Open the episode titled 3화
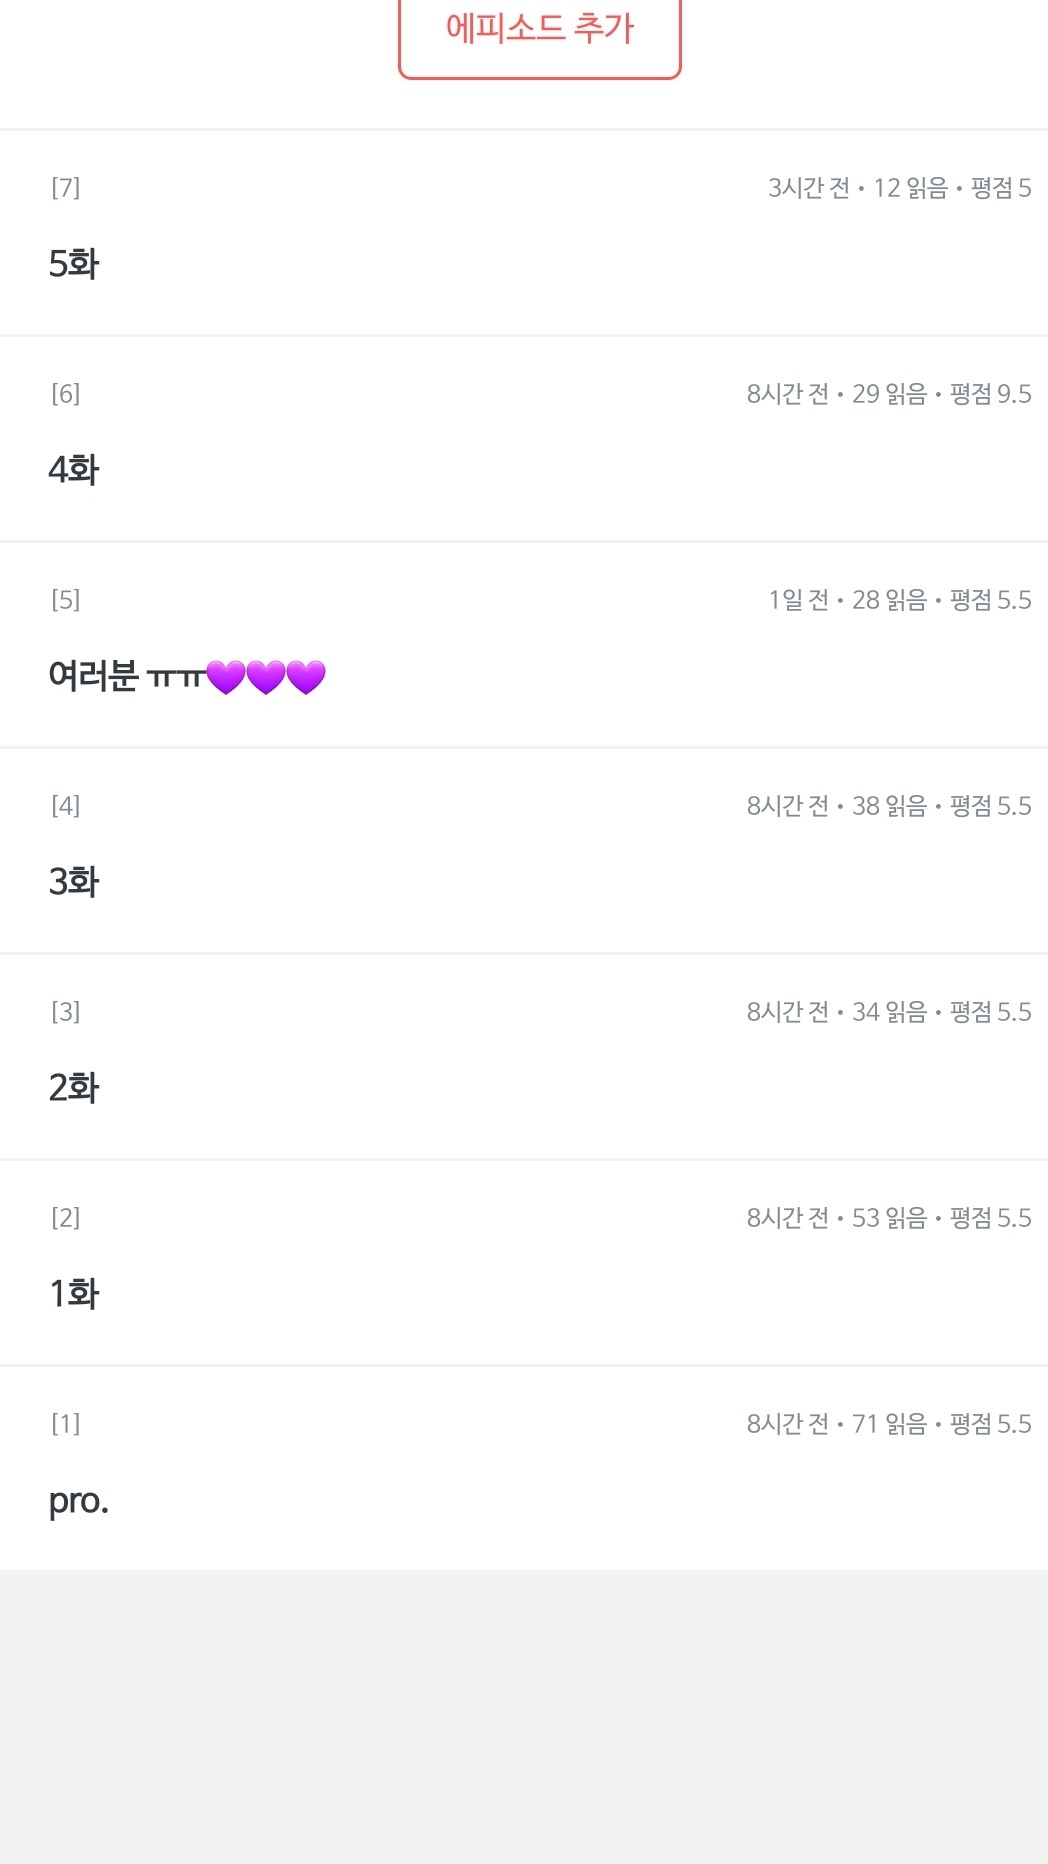 pyautogui.click(x=74, y=882)
